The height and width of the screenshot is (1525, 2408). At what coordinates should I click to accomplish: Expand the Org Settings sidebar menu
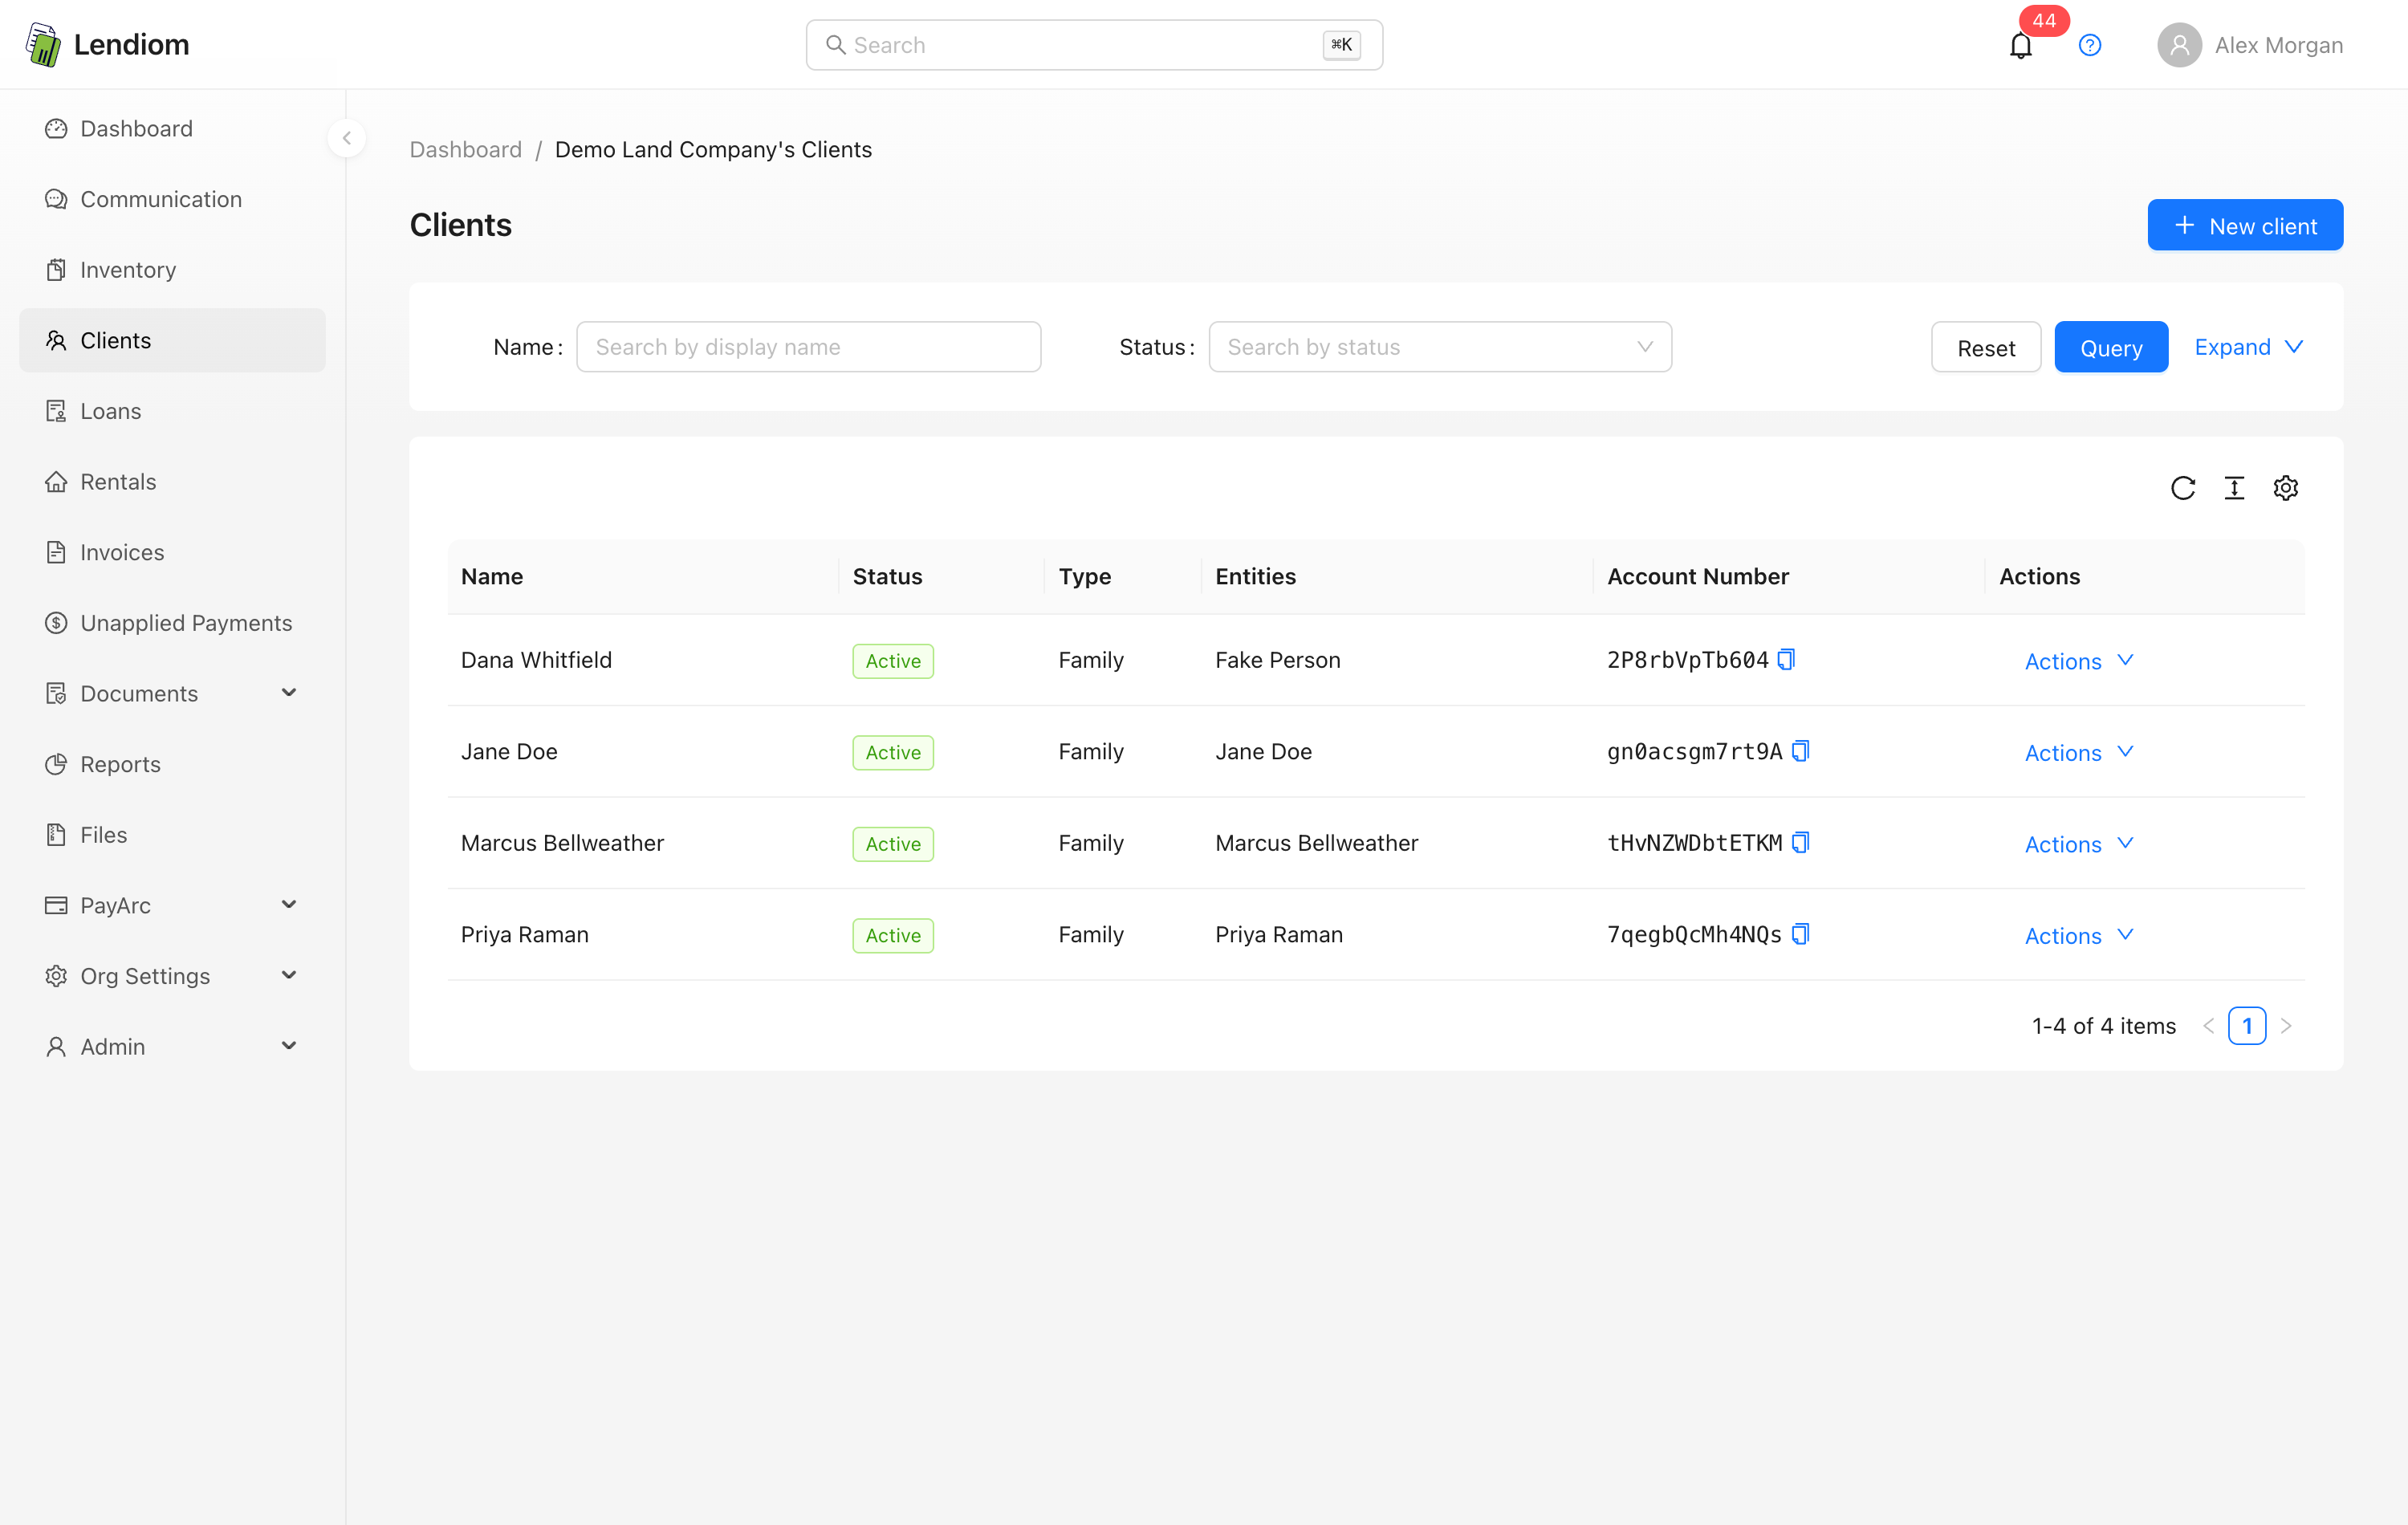[172, 976]
